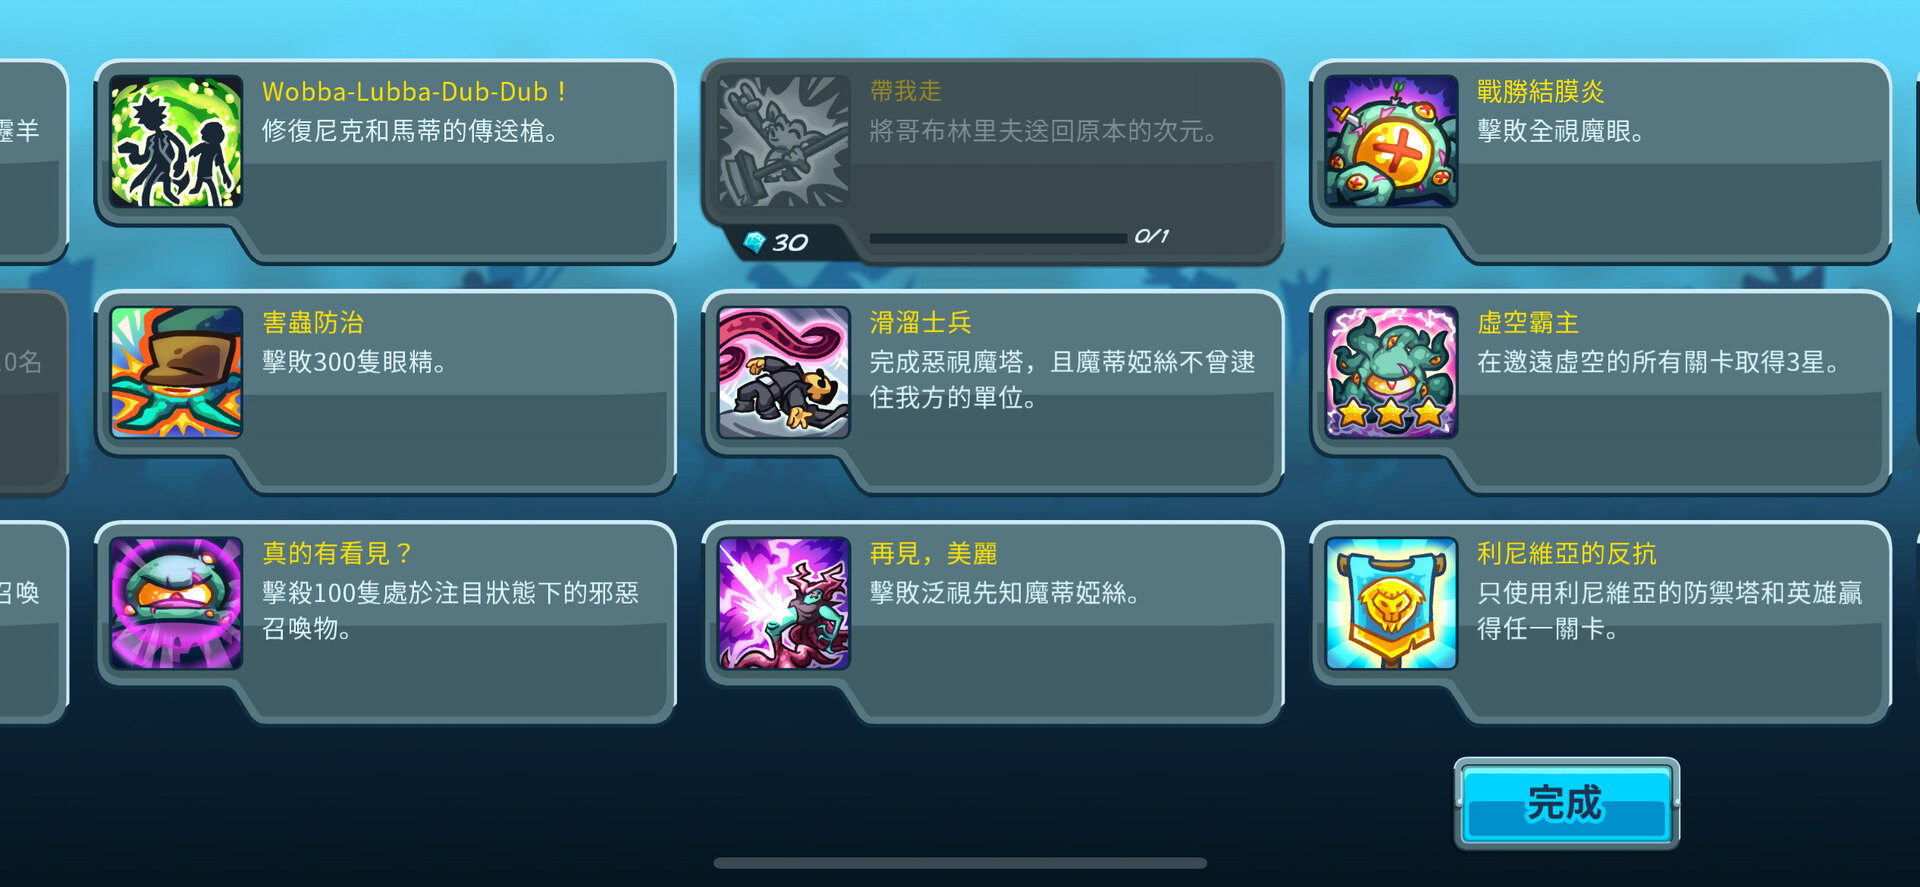Tap the Wobba-Lubba-Dub-Dub portal achievement icon

pos(176,141)
